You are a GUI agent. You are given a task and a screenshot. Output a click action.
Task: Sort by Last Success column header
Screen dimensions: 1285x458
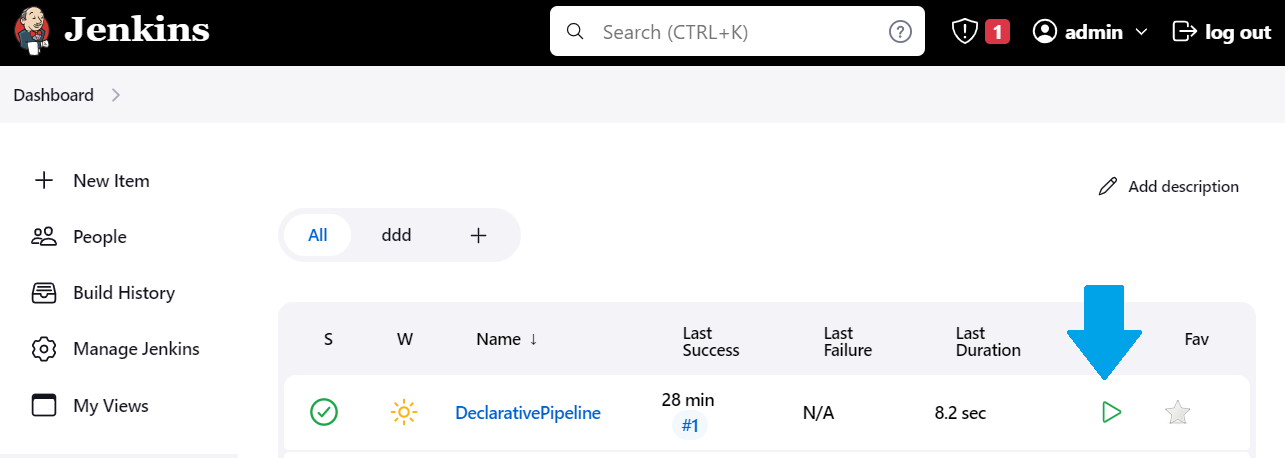pos(711,341)
